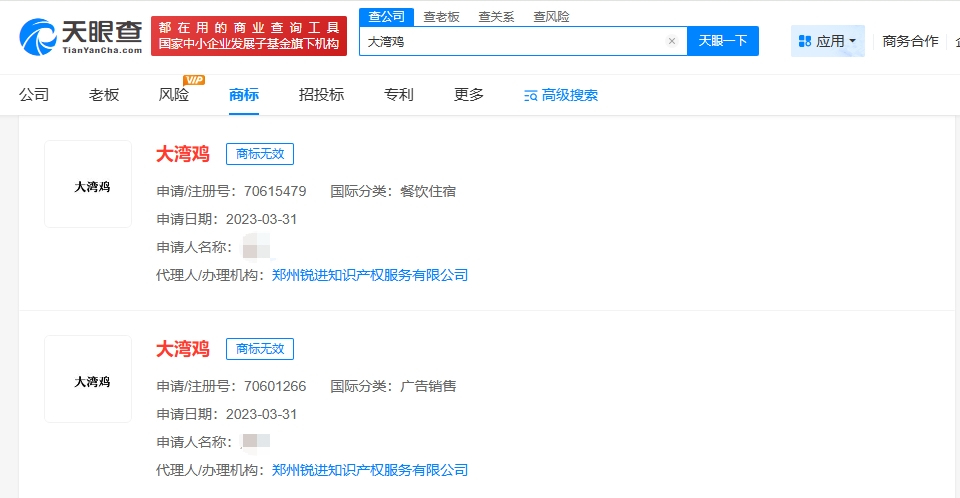Click the TianYanCha logo
This screenshot has width=960, height=498.
(x=80, y=37)
